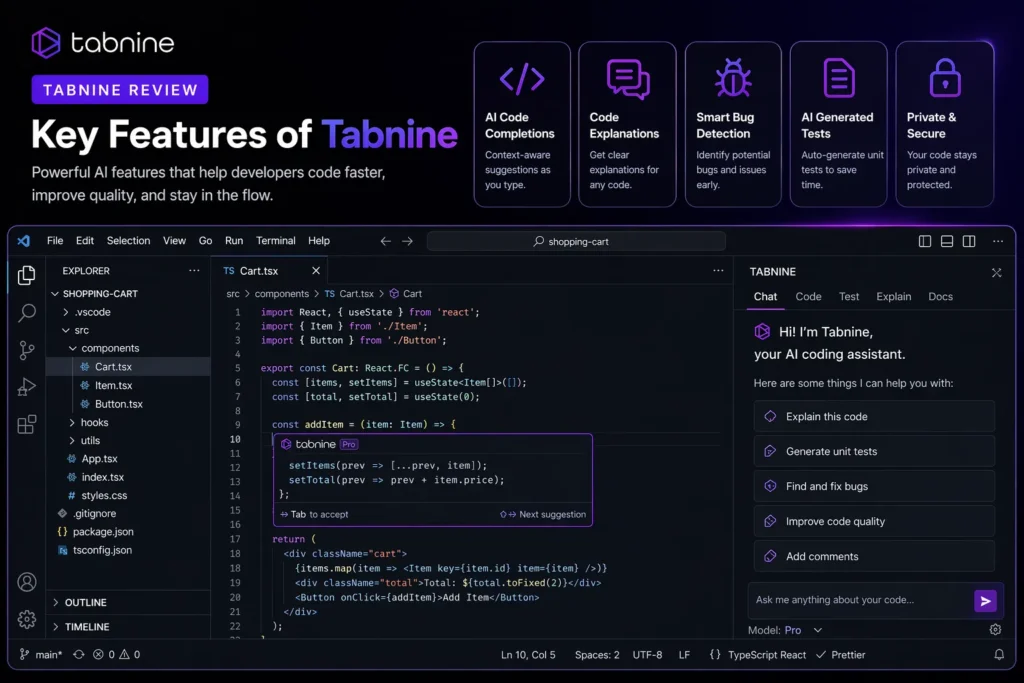Image resolution: width=1024 pixels, height=683 pixels.
Task: Switch to Tabnine Test tab
Action: click(x=848, y=296)
